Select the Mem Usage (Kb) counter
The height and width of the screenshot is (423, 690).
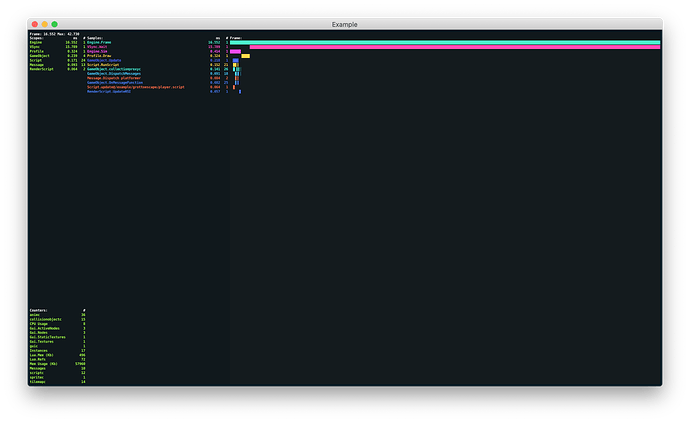46,362
